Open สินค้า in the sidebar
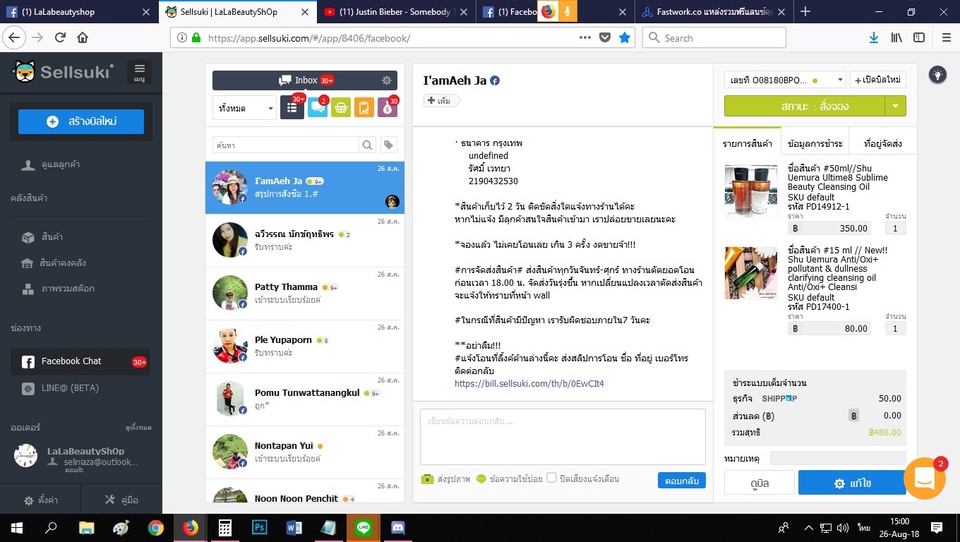 (52, 237)
